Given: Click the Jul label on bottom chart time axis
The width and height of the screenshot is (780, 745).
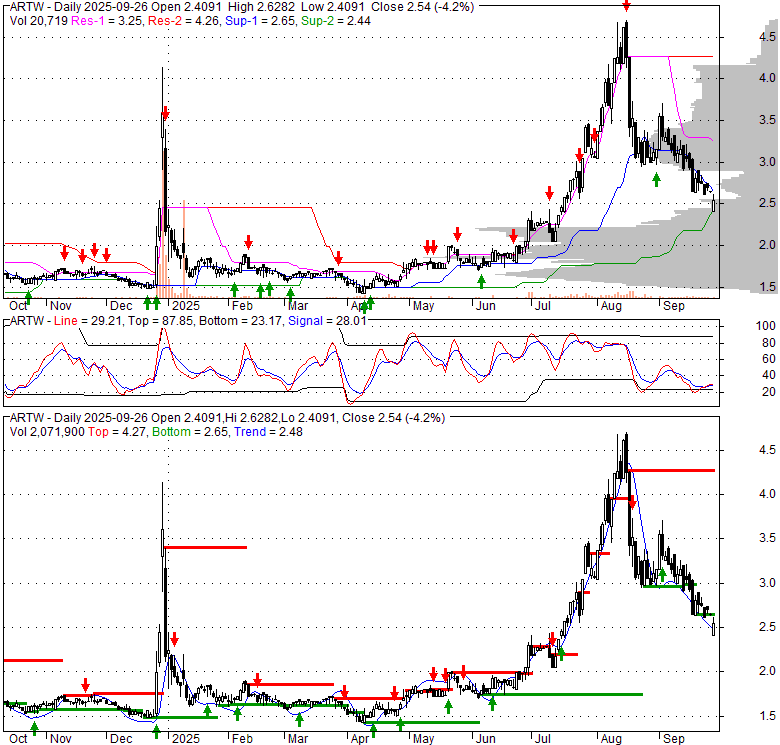Looking at the screenshot, I should point(542,739).
